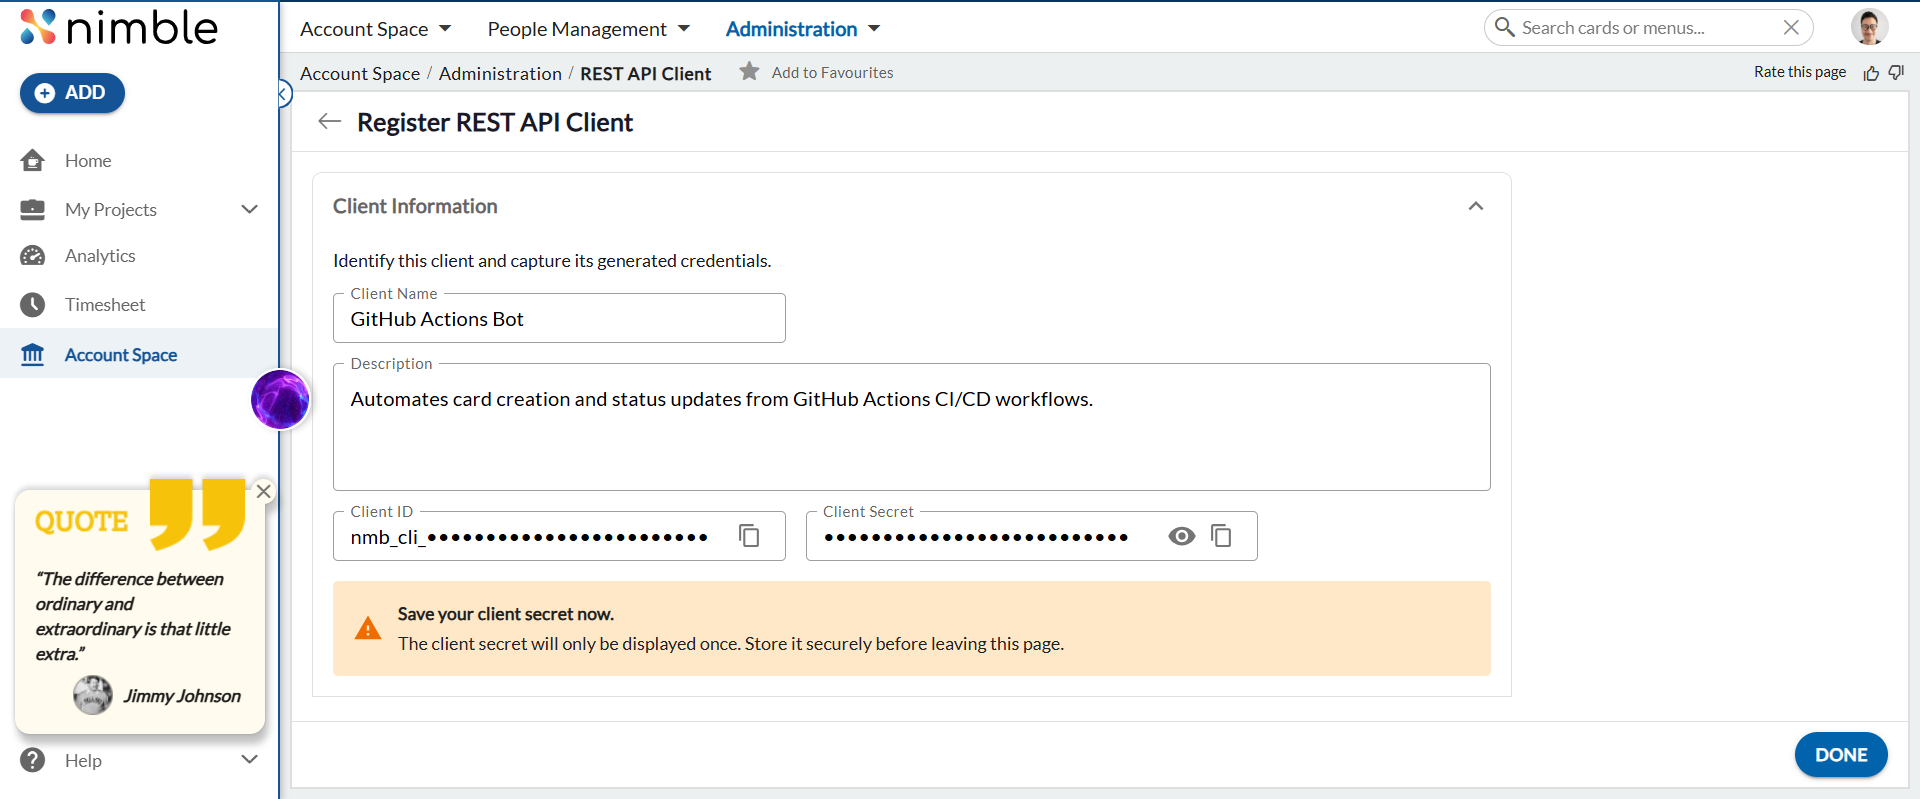This screenshot has height=799, width=1920.
Task: Click the 'Rate this page' text
Action: pyautogui.click(x=1800, y=72)
